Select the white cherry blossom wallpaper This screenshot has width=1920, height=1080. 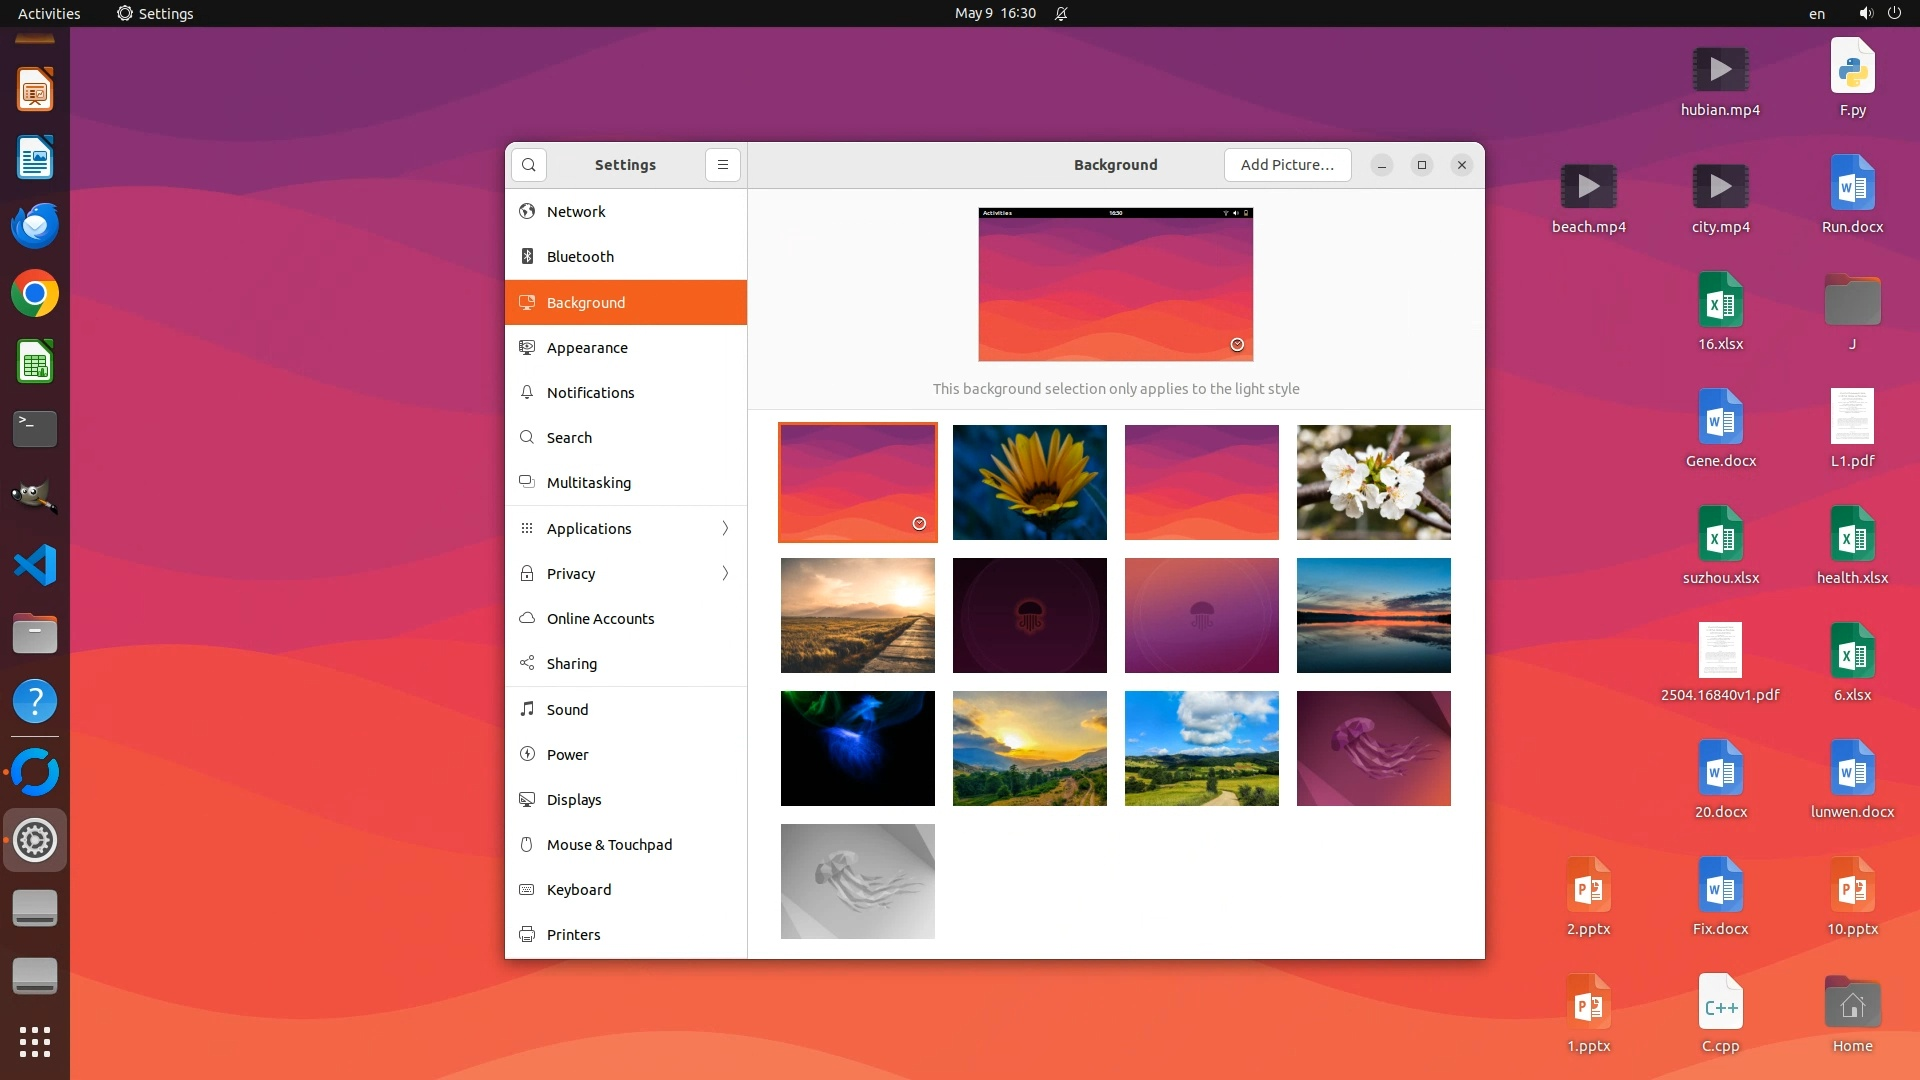point(1373,483)
